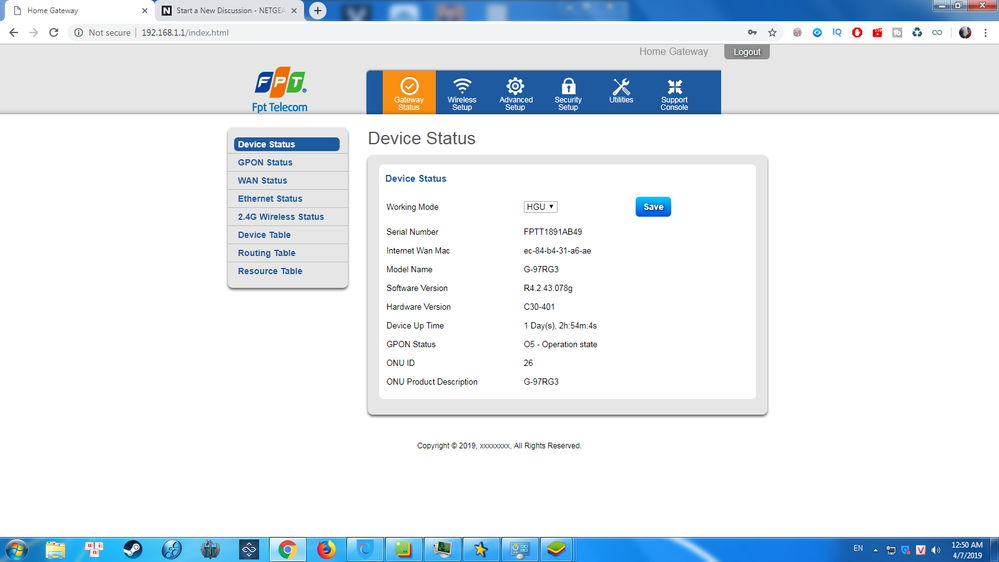Screen dimensions: 999x562
Task: Click the browser address bar
Action: point(400,33)
